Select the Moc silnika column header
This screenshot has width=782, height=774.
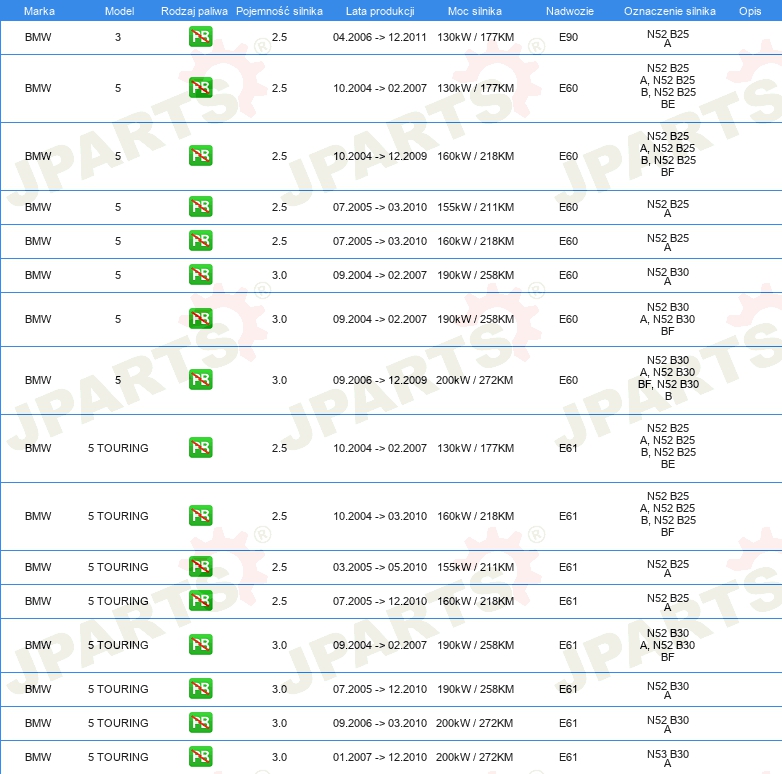click(475, 10)
